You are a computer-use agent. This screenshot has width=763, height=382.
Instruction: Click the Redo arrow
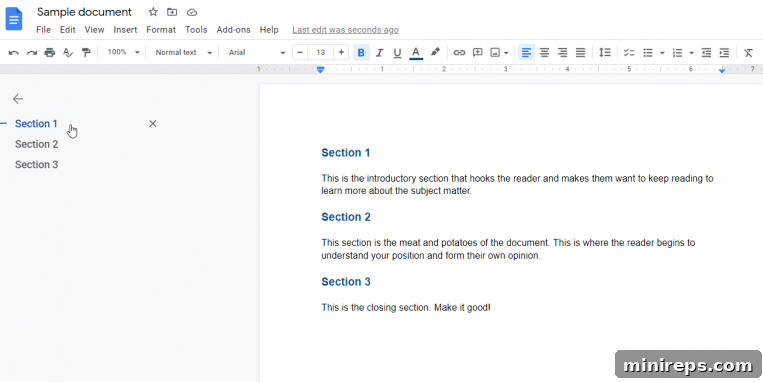click(32, 53)
